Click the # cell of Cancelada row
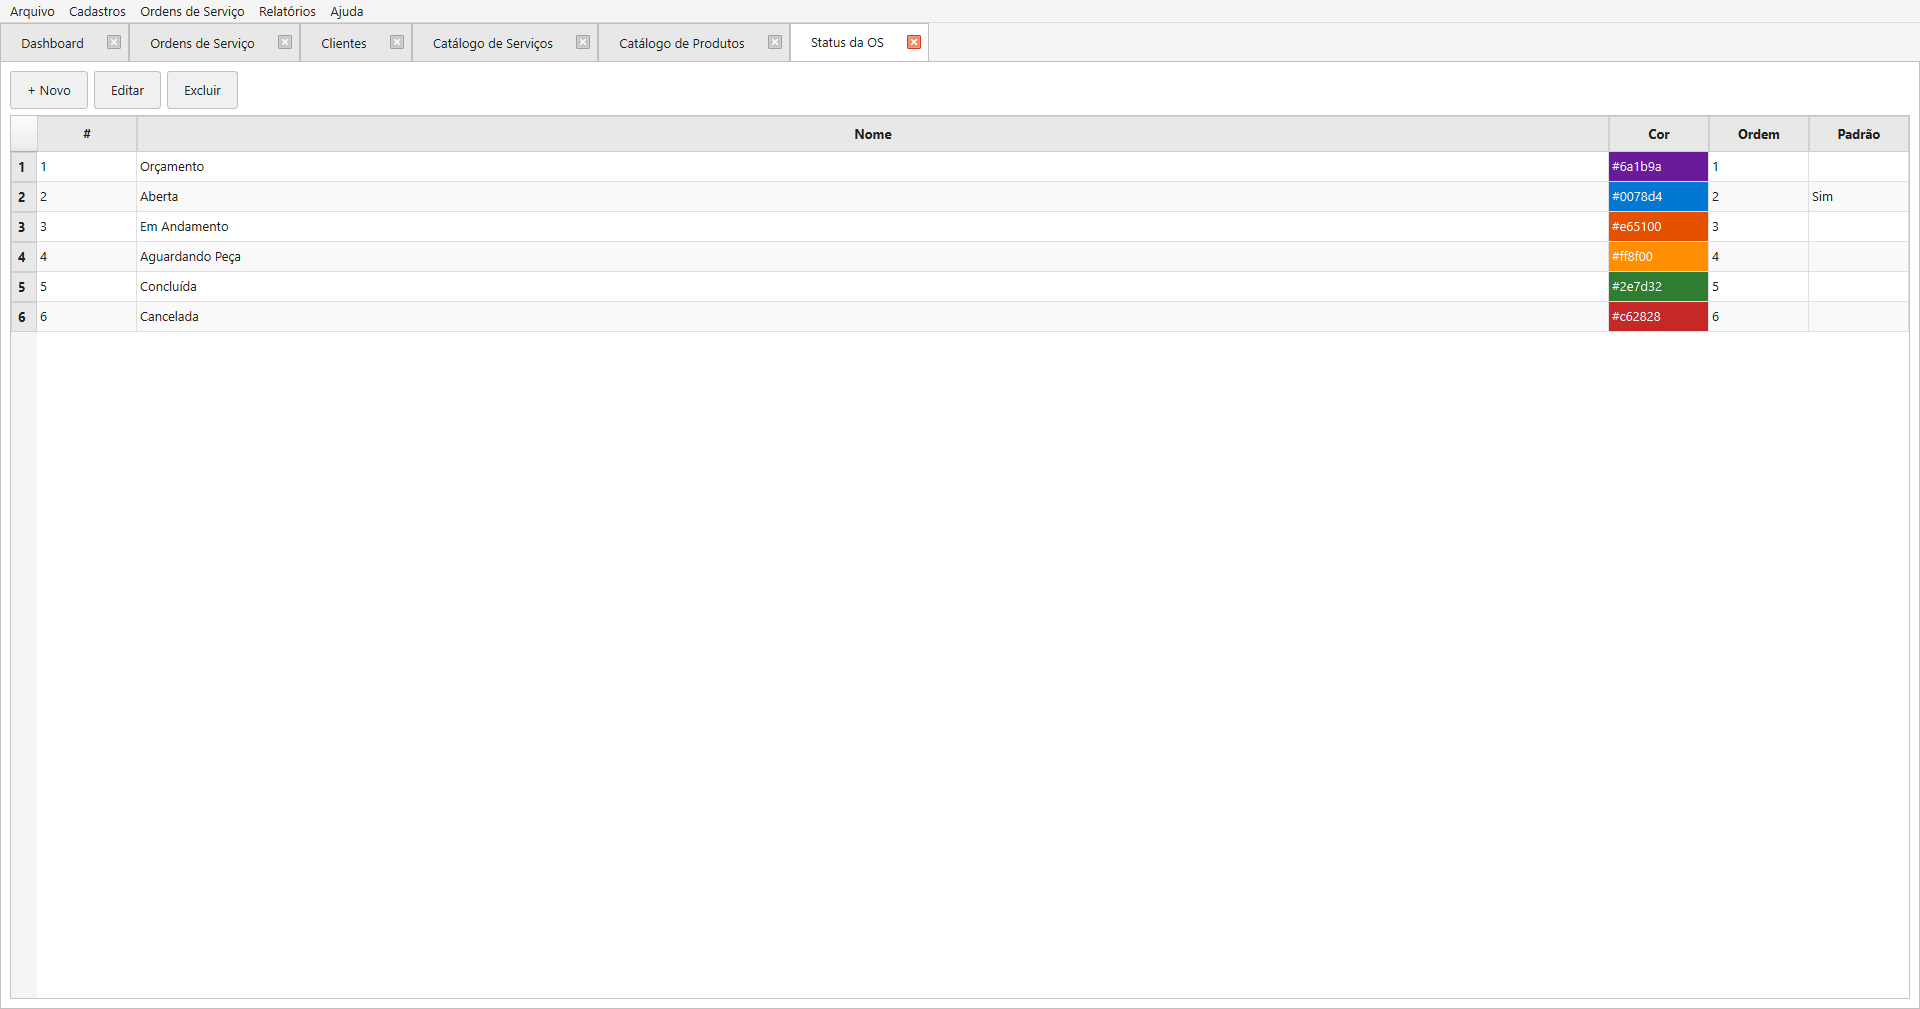This screenshot has width=1920, height=1009. coord(86,317)
